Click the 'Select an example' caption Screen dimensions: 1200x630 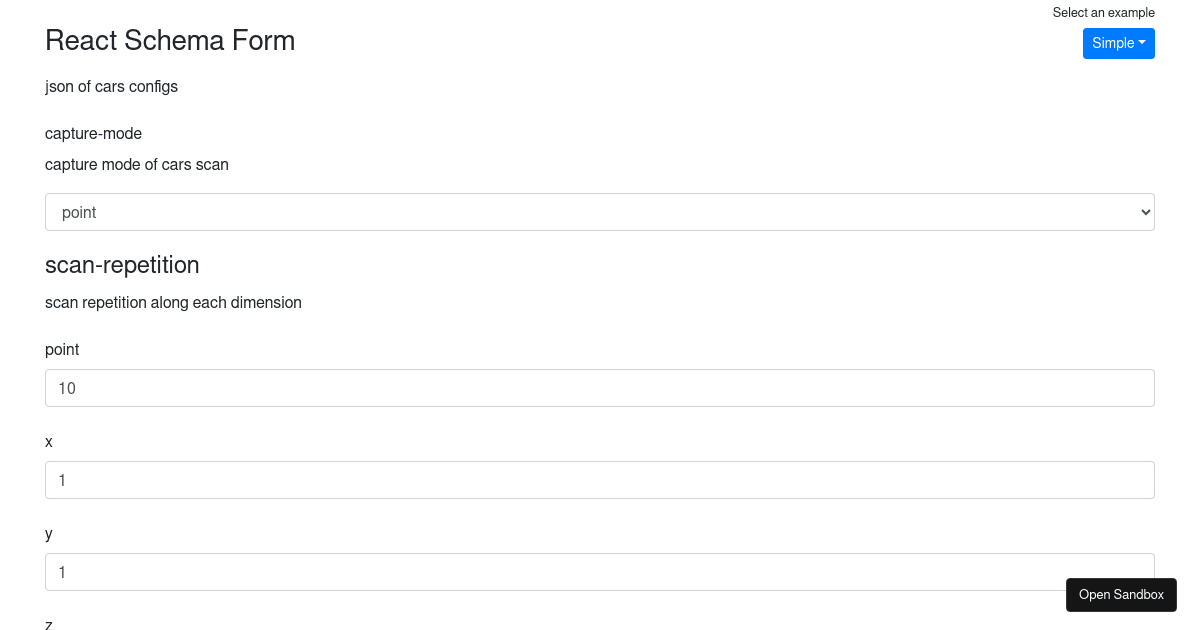point(1104,13)
